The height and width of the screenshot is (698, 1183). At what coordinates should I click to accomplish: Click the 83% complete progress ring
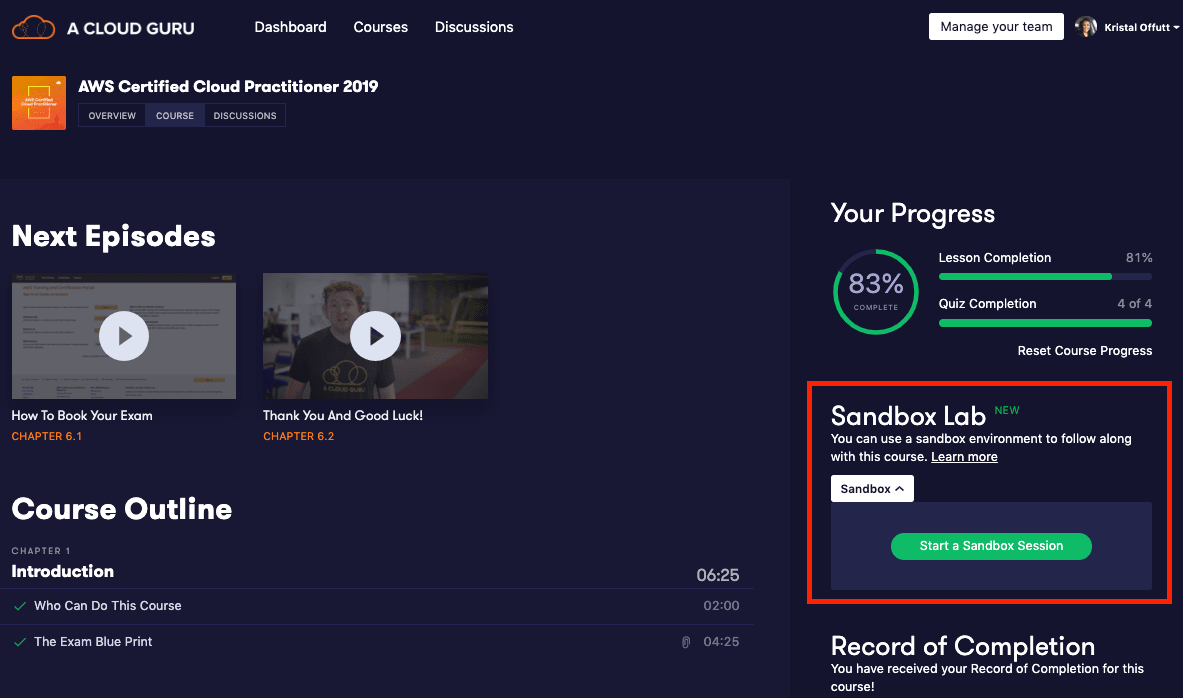876,292
